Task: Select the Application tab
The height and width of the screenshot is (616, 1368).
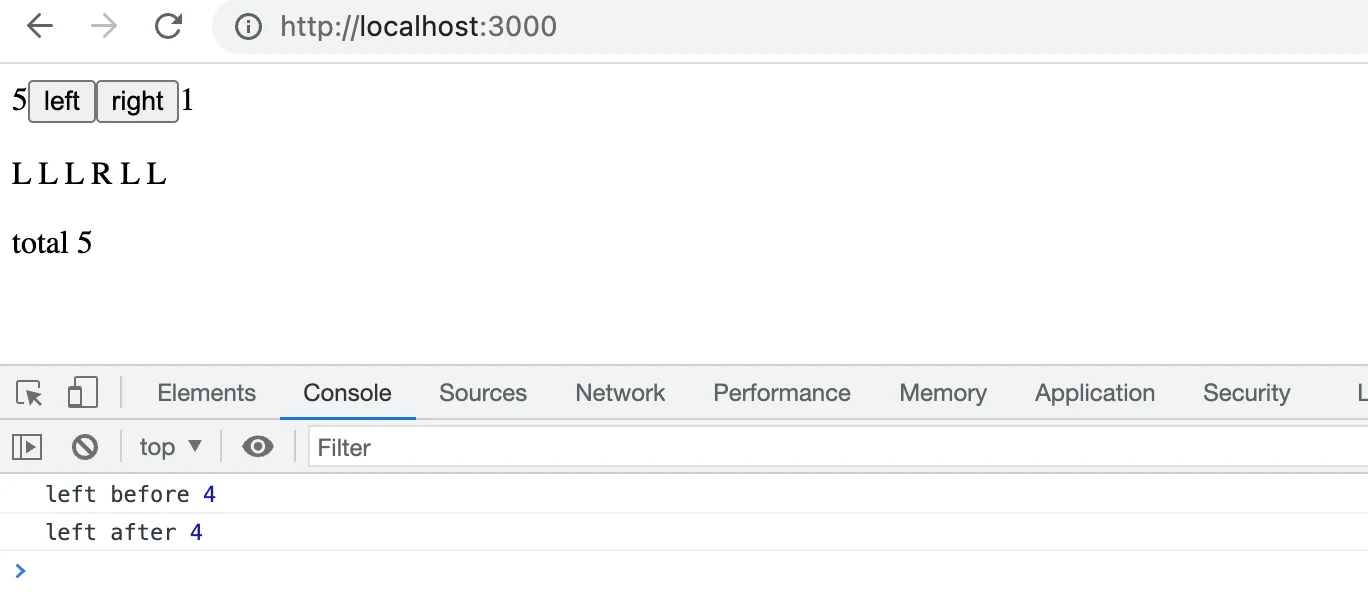Action: click(x=1095, y=393)
